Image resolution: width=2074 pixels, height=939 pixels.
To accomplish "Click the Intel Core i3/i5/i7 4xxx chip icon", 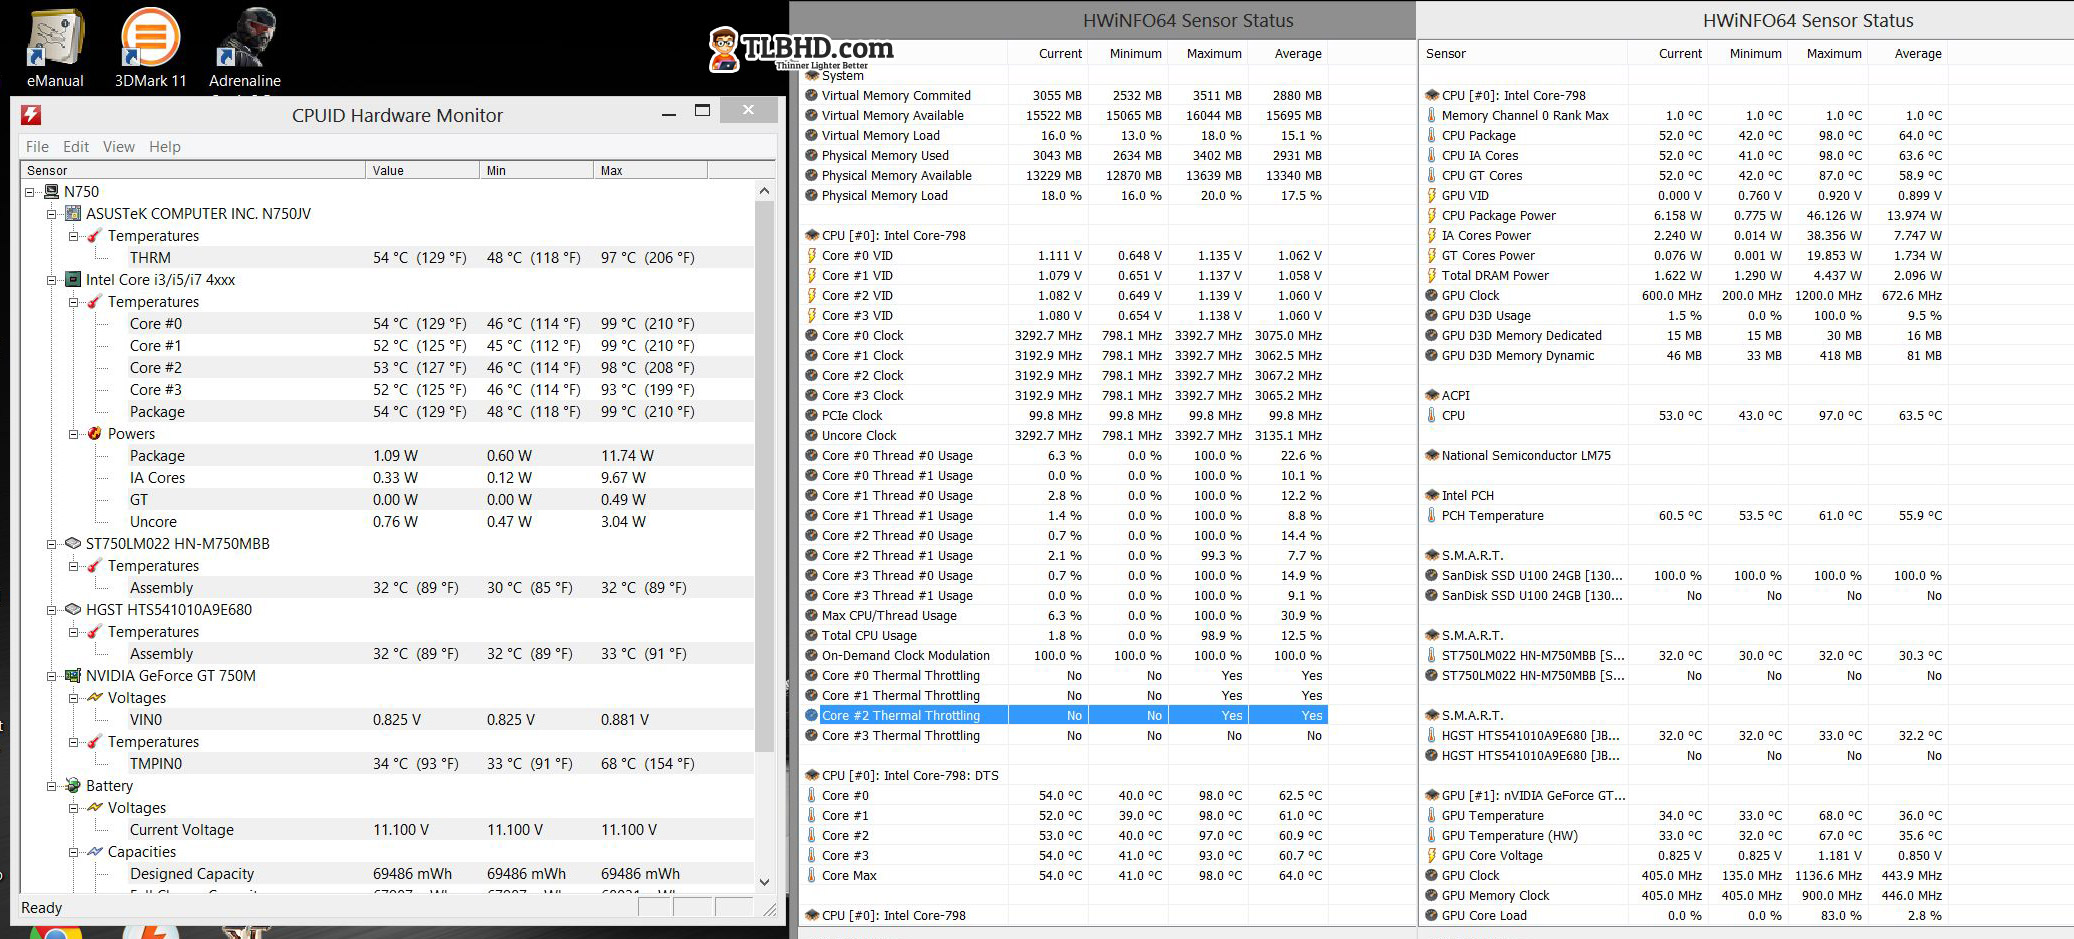I will (73, 280).
